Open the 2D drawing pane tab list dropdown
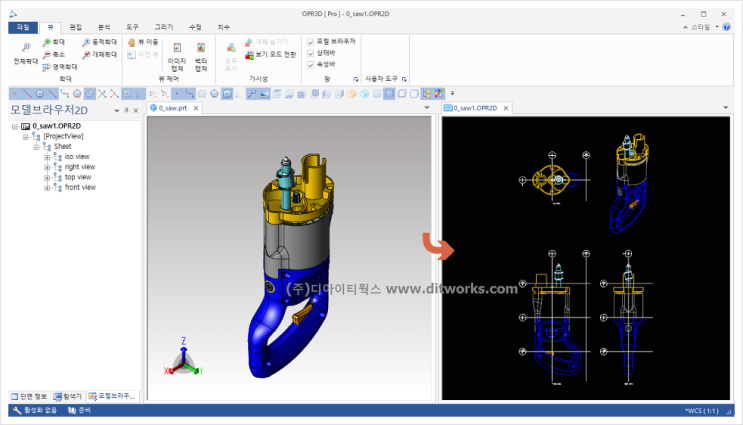Screen dimensions: 743x425 (x=725, y=108)
